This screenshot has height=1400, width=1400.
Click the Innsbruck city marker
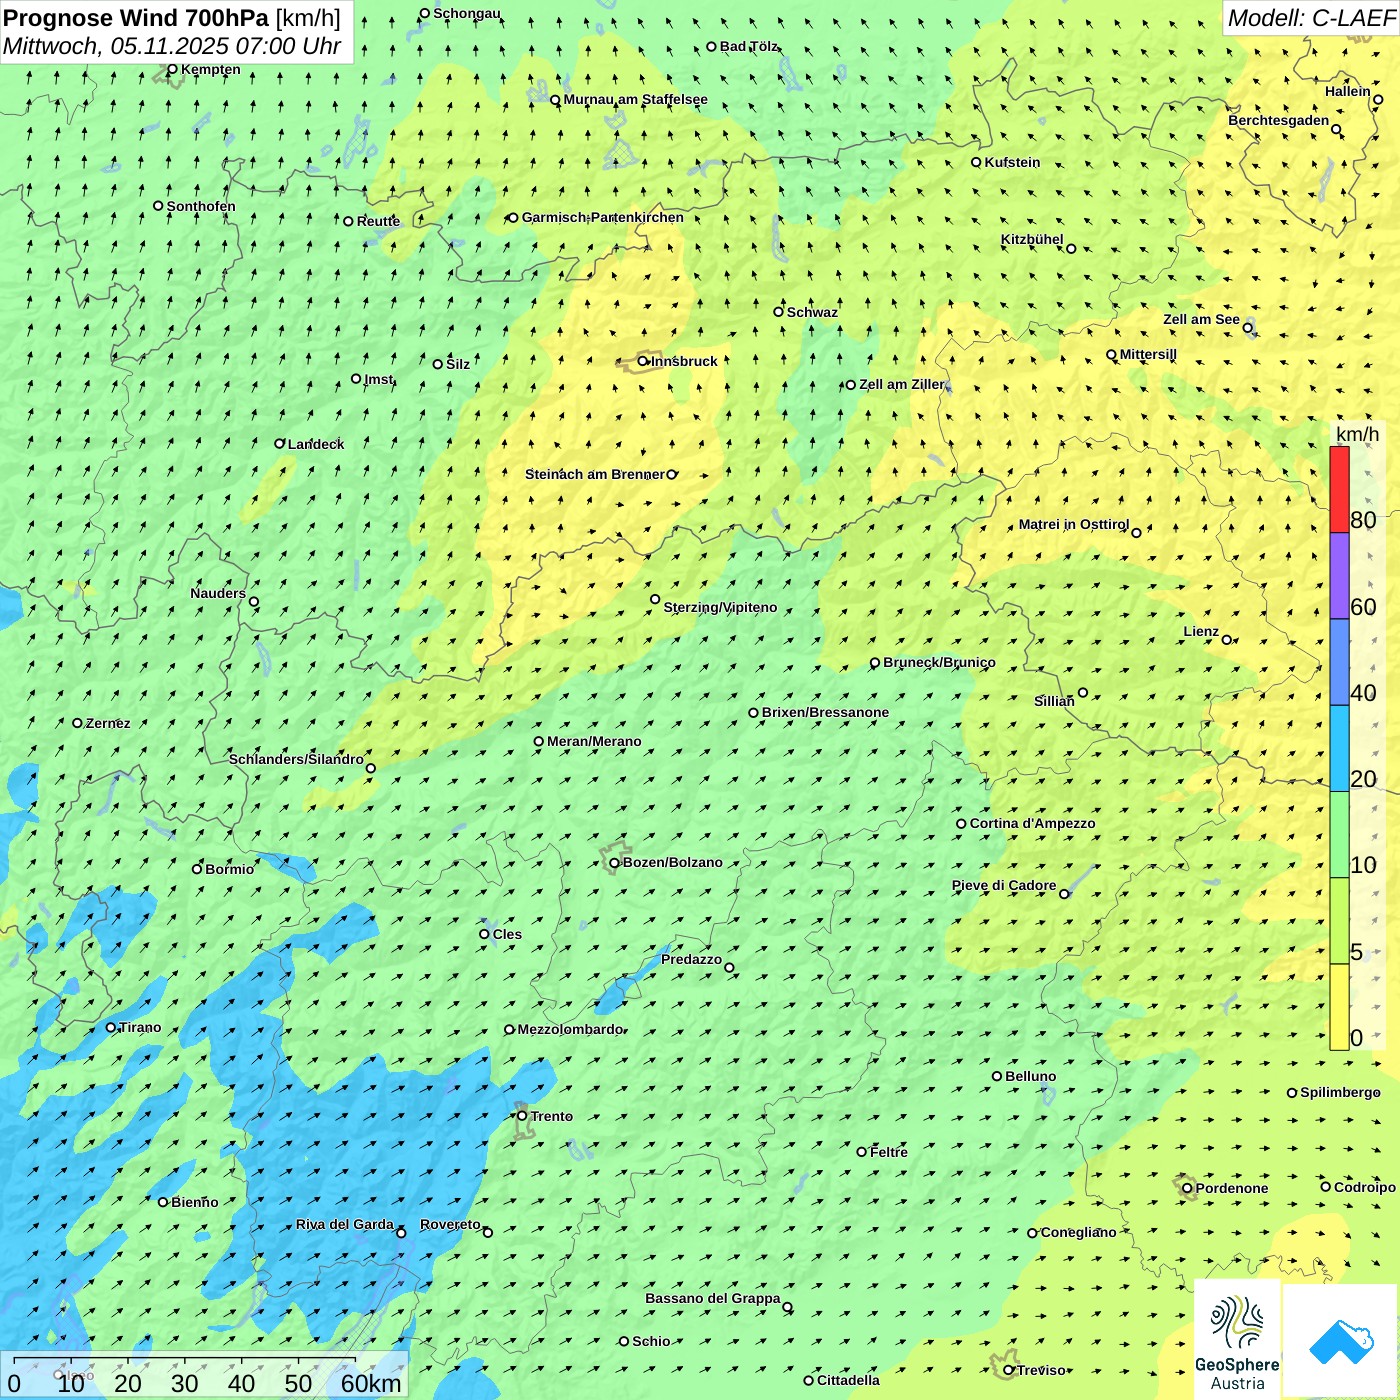(x=643, y=362)
